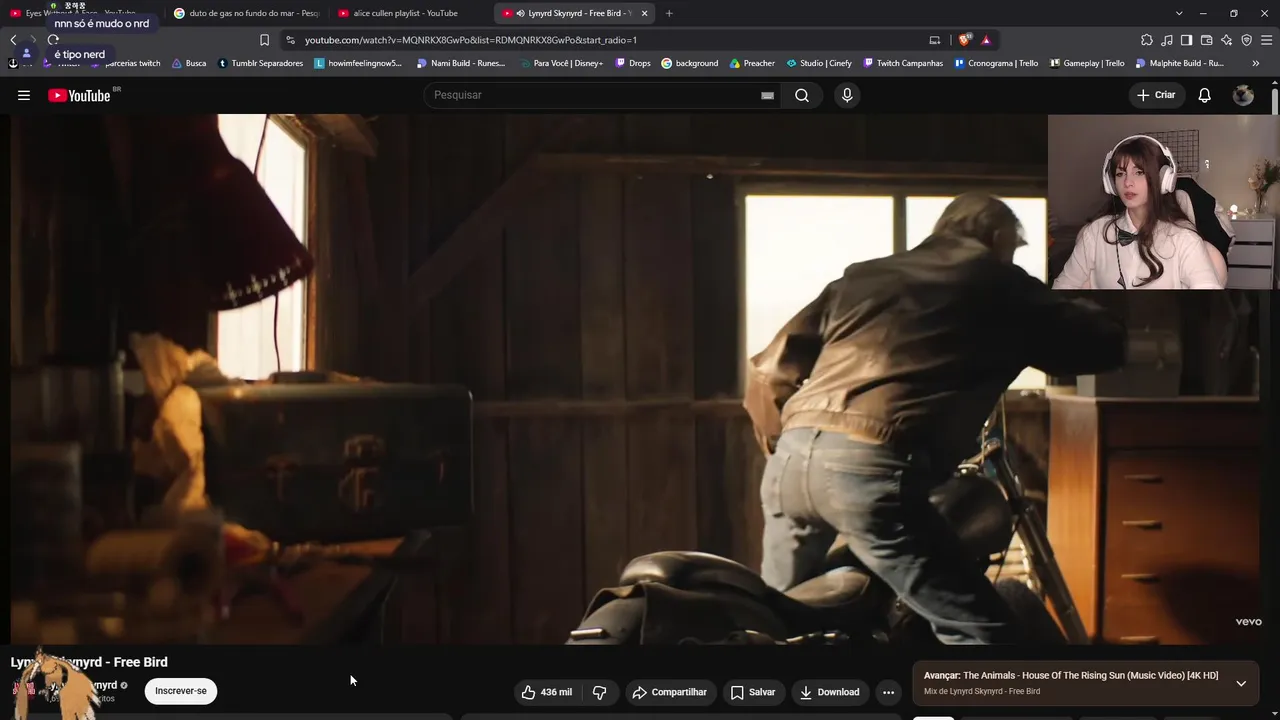Open the 'Para Você | Disney+' bookmark
The height and width of the screenshot is (720, 1280).
[561, 63]
